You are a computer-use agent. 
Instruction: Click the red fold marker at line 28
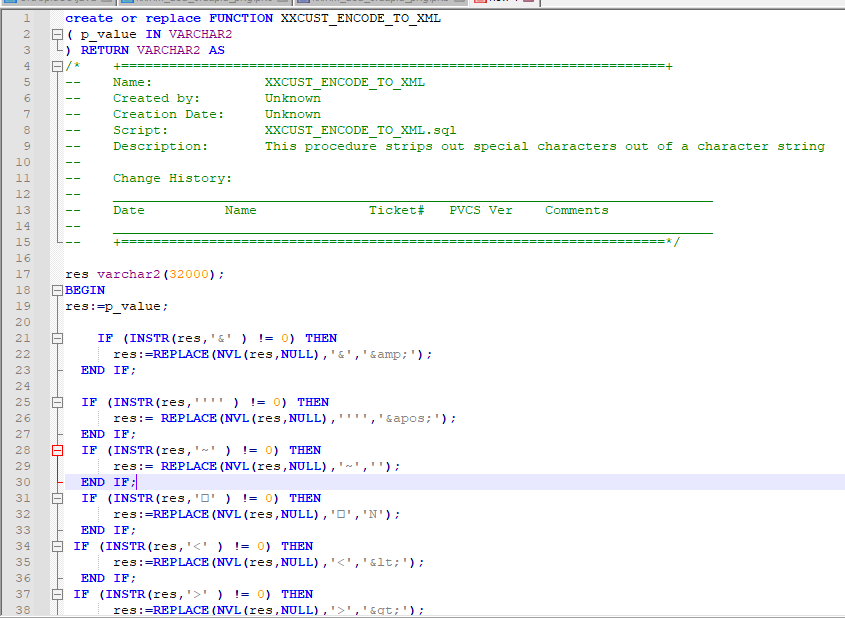(57, 450)
